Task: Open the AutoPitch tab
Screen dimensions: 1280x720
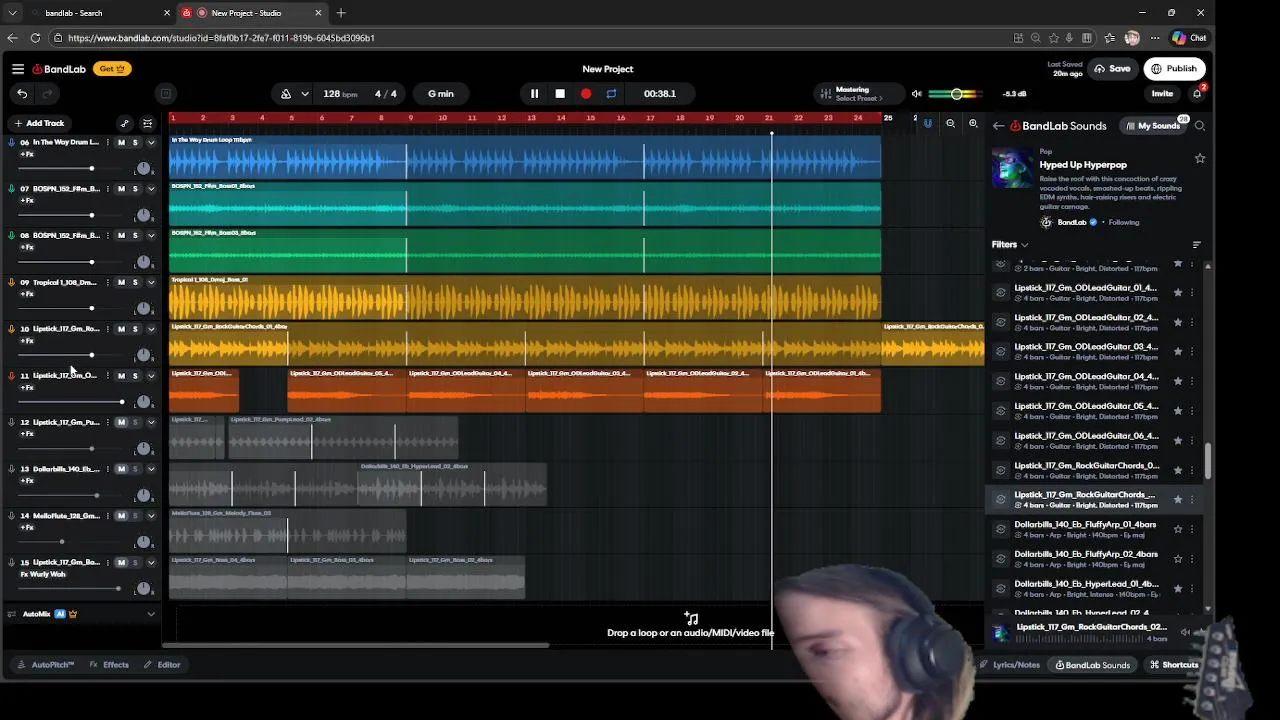Action: pyautogui.click(x=46, y=665)
